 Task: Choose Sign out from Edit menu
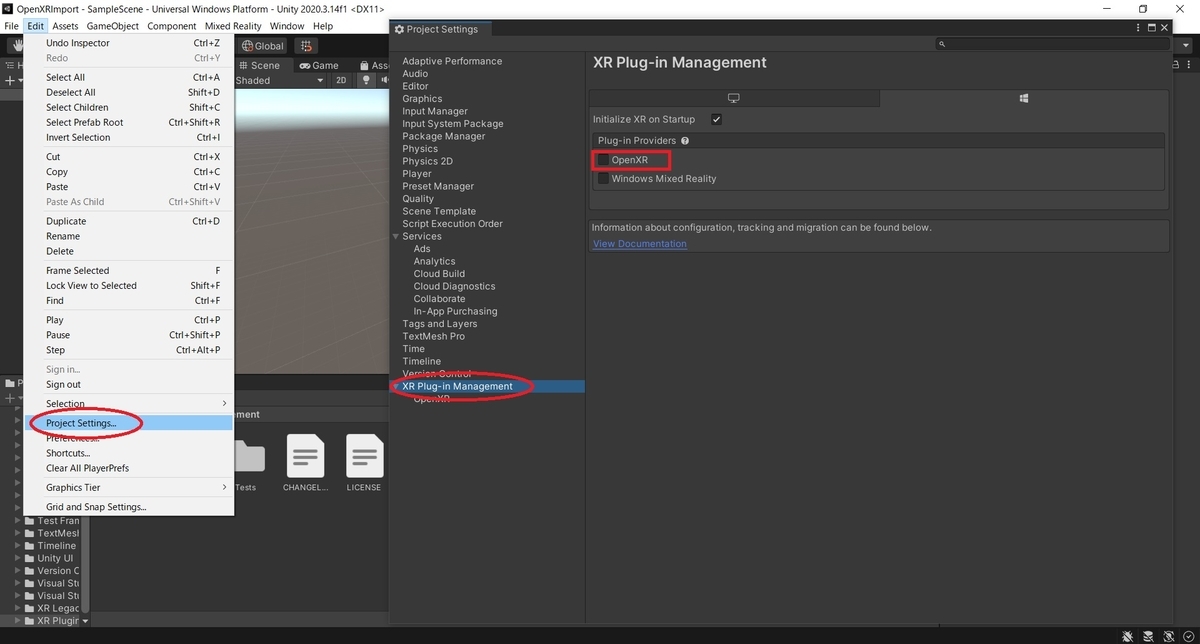coord(128,384)
